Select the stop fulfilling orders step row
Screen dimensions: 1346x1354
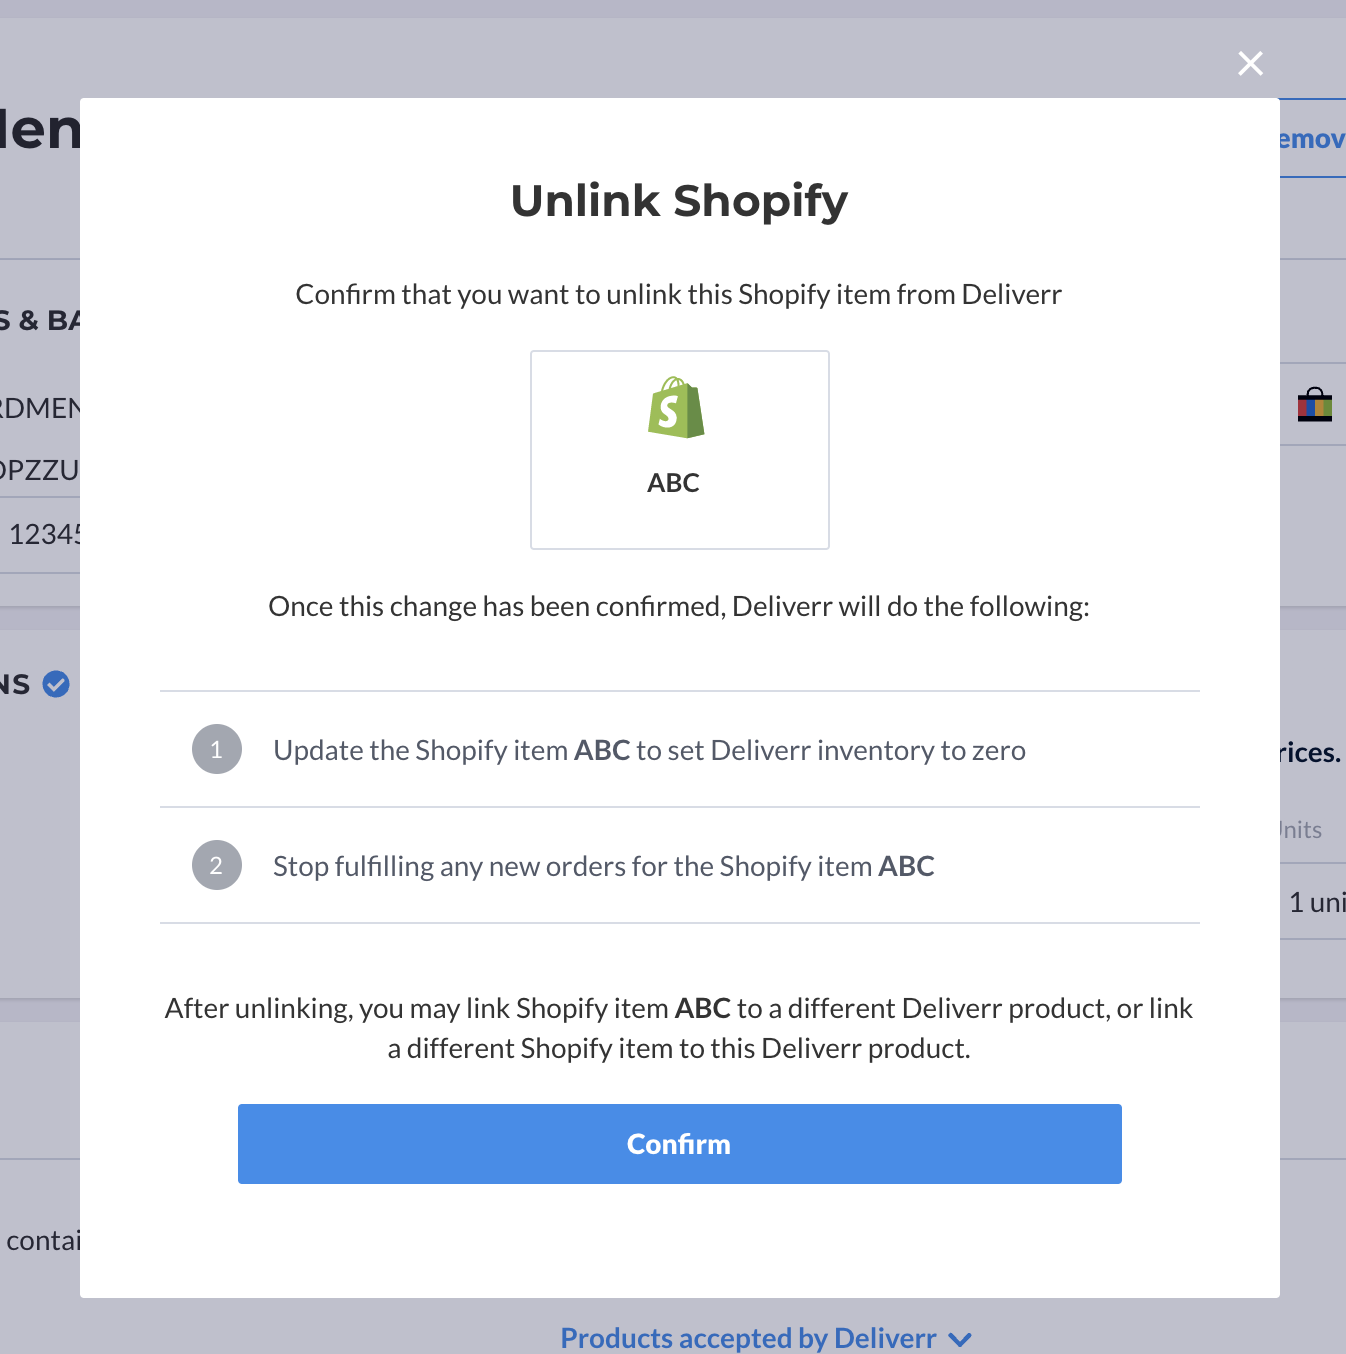click(679, 865)
